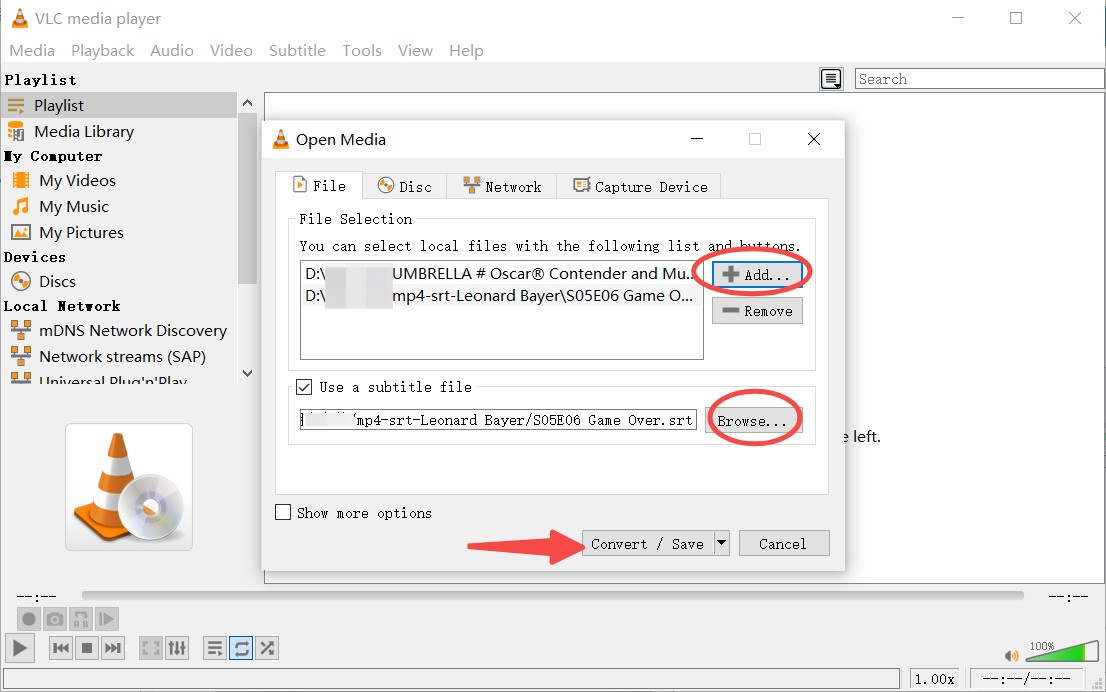Click the record button in controls
Image resolution: width=1106 pixels, height=692 pixels.
point(28,619)
